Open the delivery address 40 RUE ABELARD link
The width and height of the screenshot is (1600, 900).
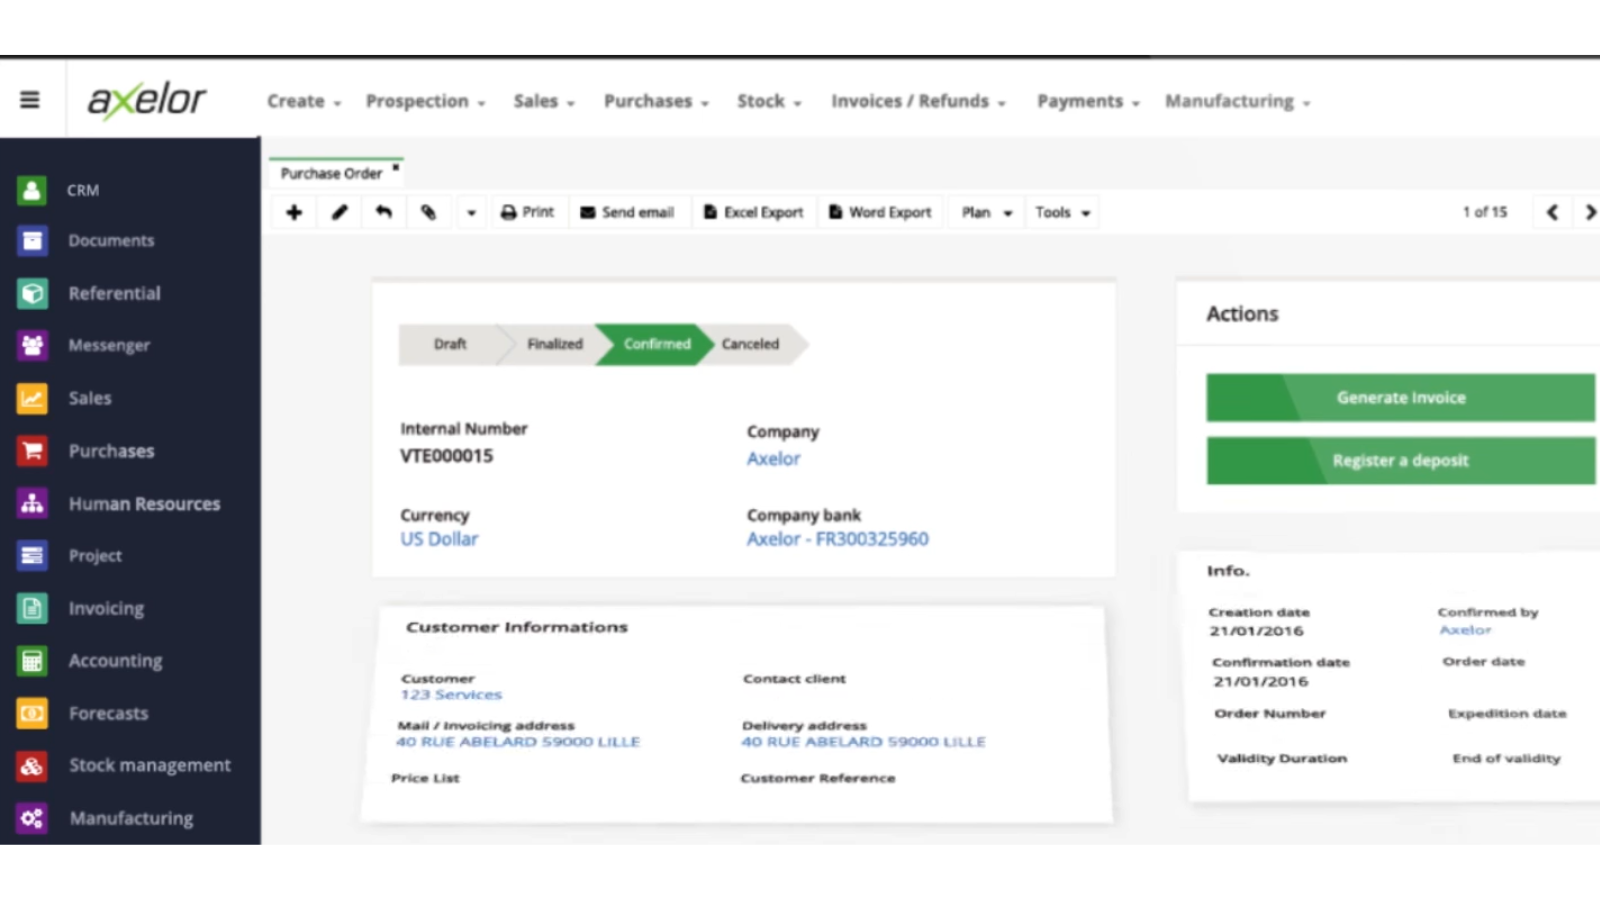(x=863, y=742)
